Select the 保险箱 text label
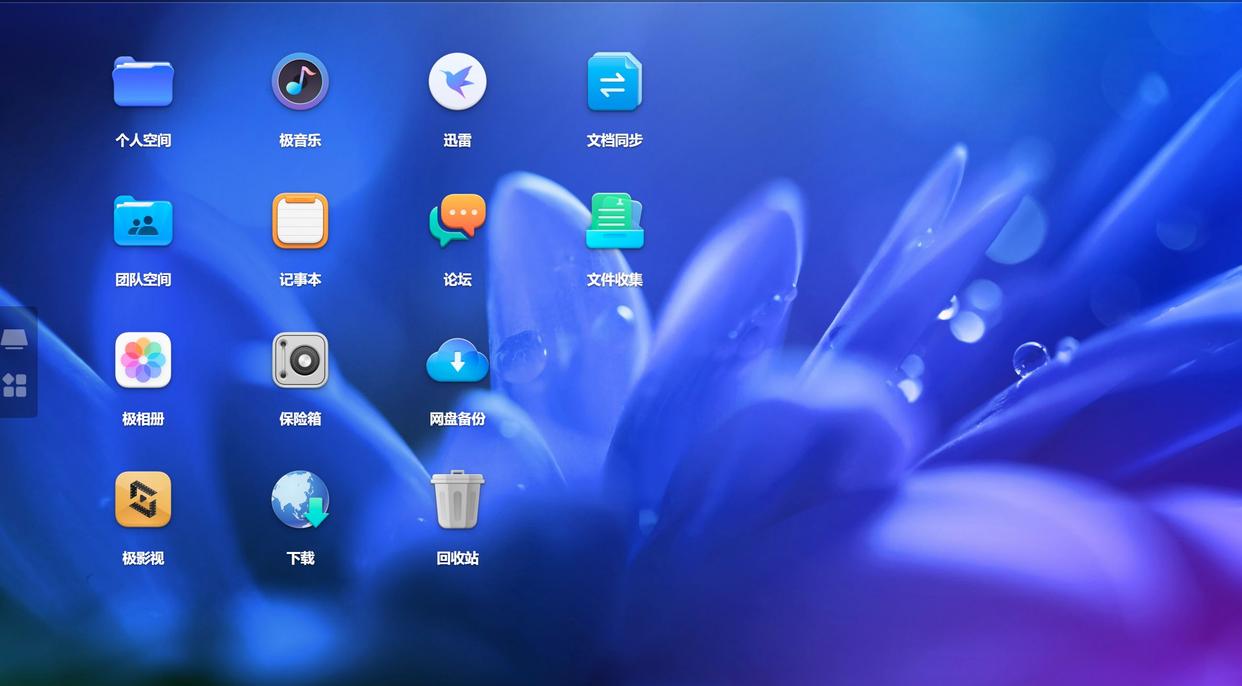Image resolution: width=1242 pixels, height=686 pixels. click(300, 419)
